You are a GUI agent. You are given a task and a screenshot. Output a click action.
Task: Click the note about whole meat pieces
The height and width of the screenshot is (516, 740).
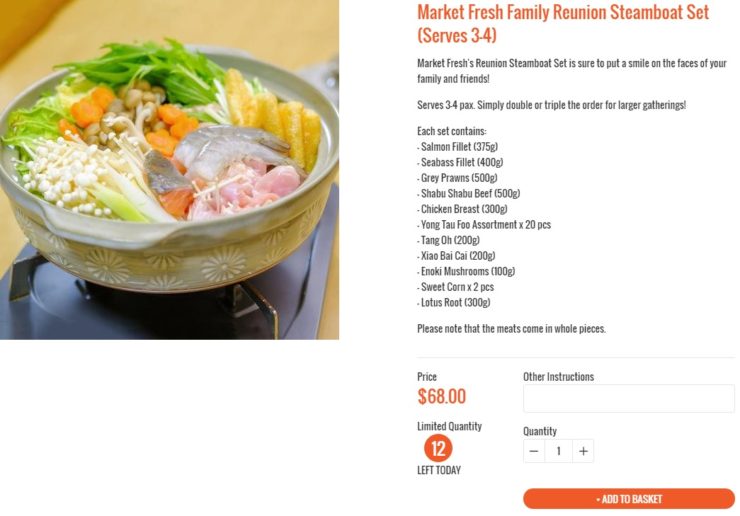(511, 329)
